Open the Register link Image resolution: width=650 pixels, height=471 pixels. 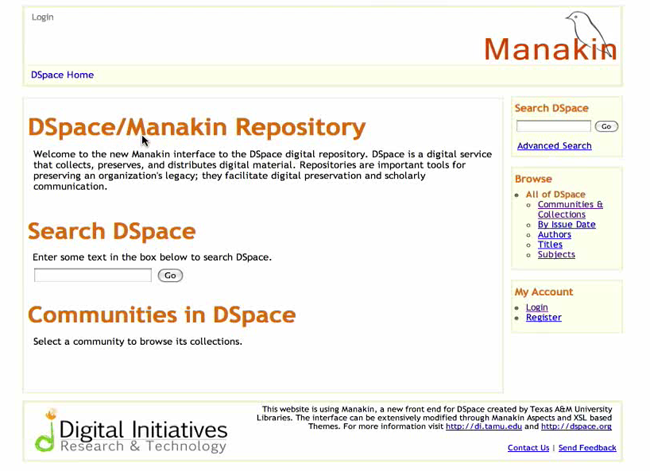pyautogui.click(x=543, y=317)
